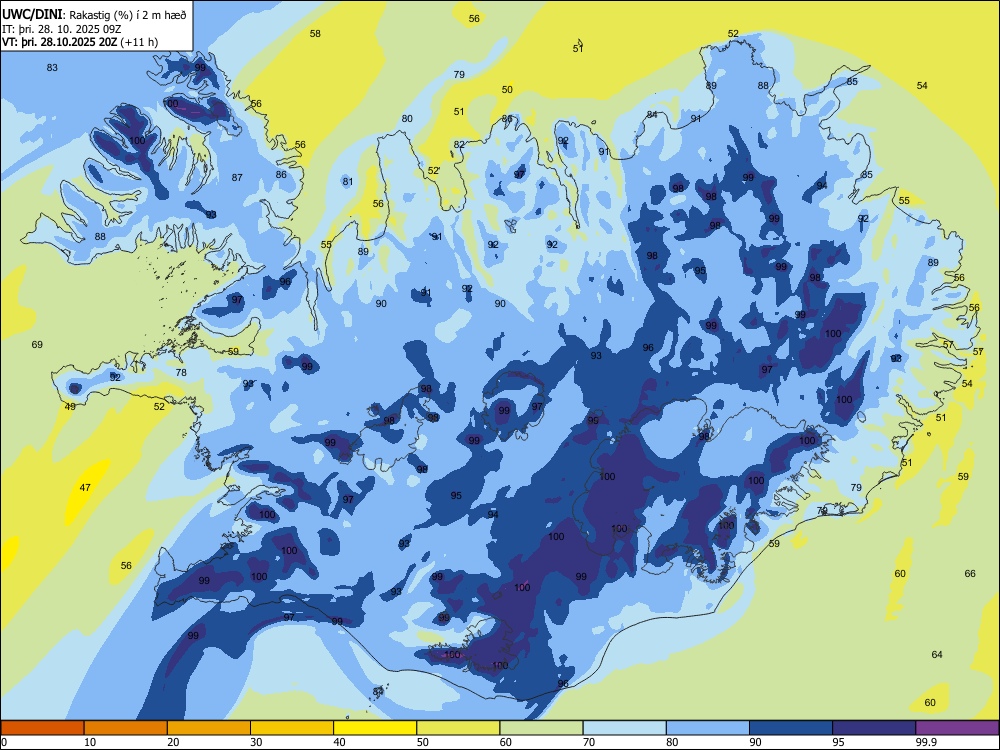The image size is (1000, 750).
Task: Click the '50' humidity value north of the coast
Action: click(507, 90)
